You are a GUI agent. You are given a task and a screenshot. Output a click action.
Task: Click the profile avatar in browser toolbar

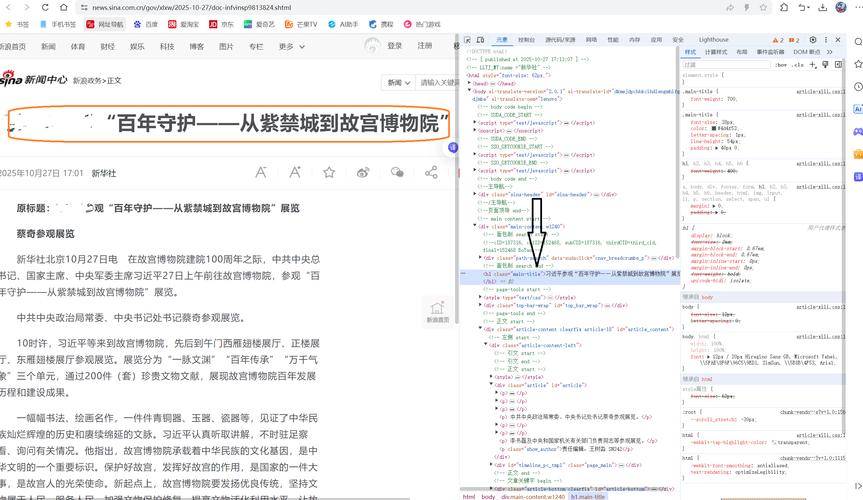[x=841, y=7]
